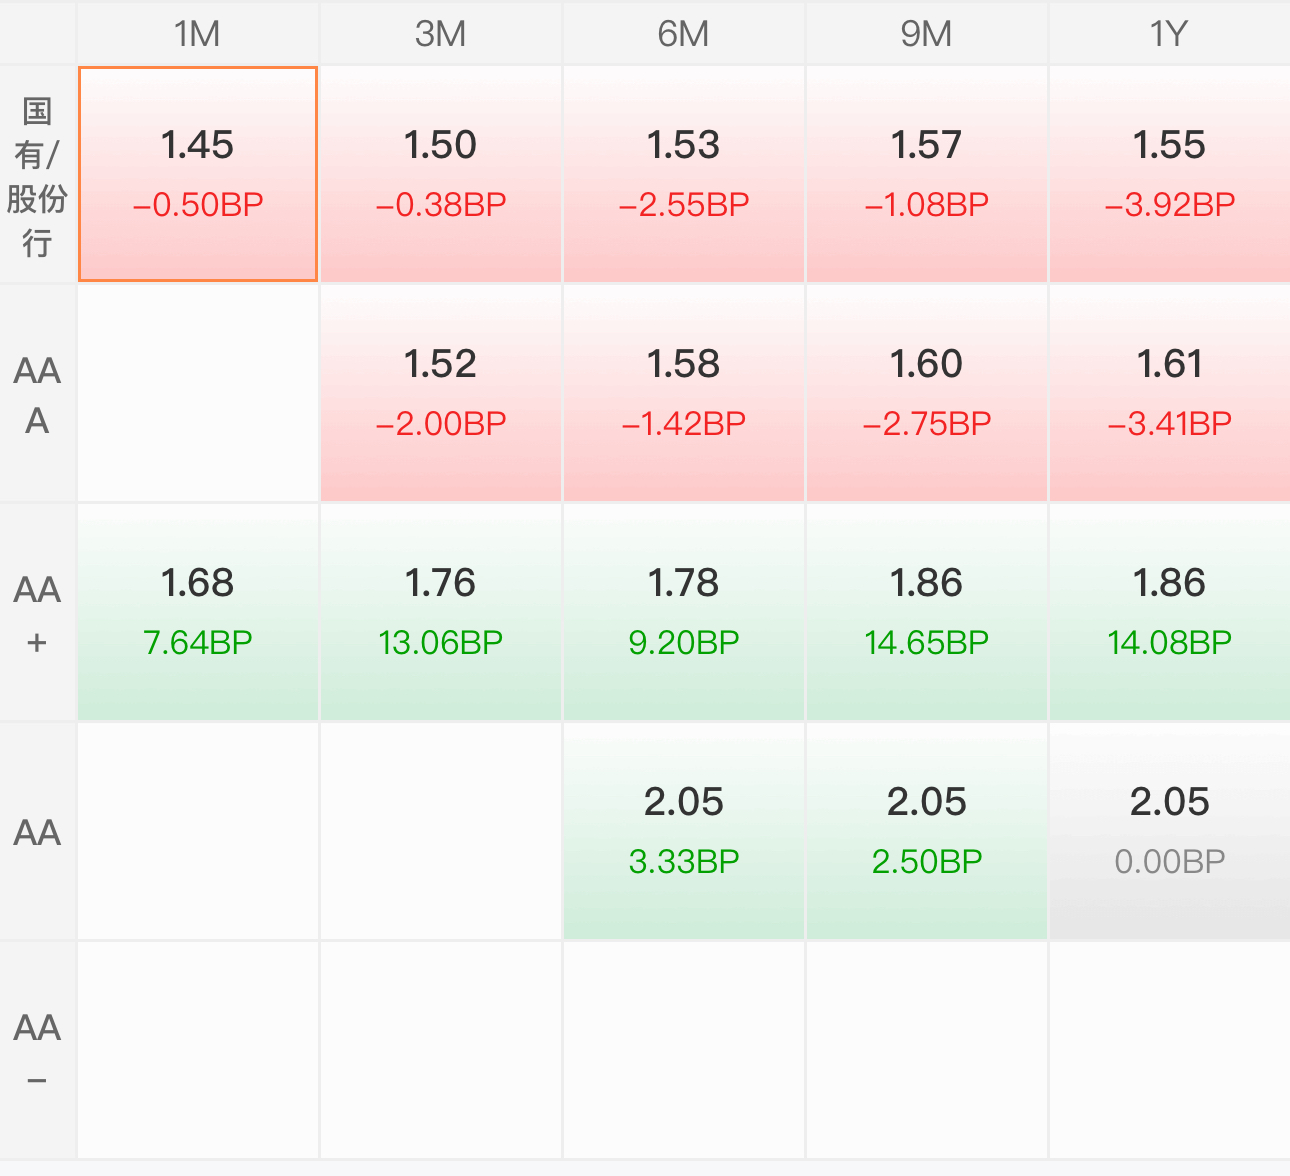Select the 3M column header
1290x1176 pixels.
click(x=441, y=34)
